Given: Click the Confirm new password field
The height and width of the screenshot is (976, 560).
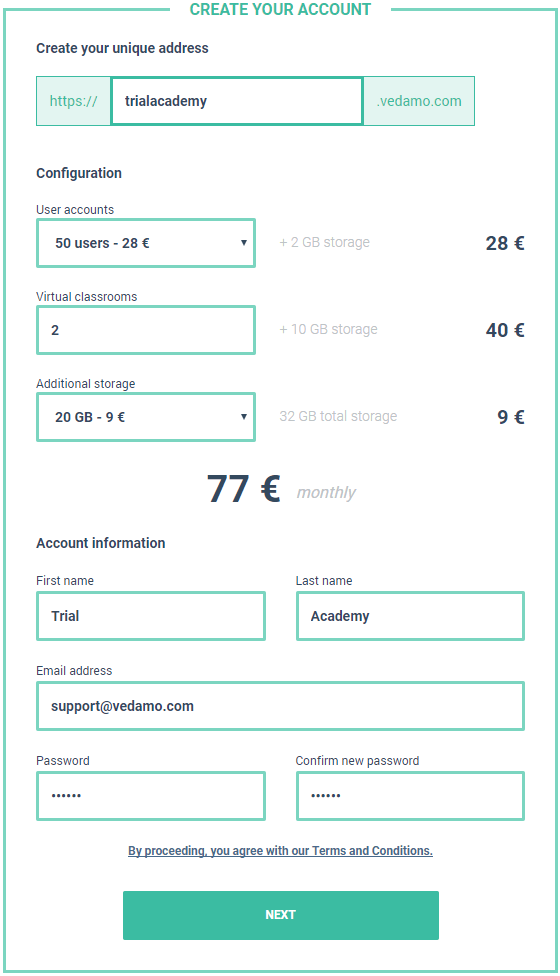Looking at the screenshot, I should tap(410, 796).
